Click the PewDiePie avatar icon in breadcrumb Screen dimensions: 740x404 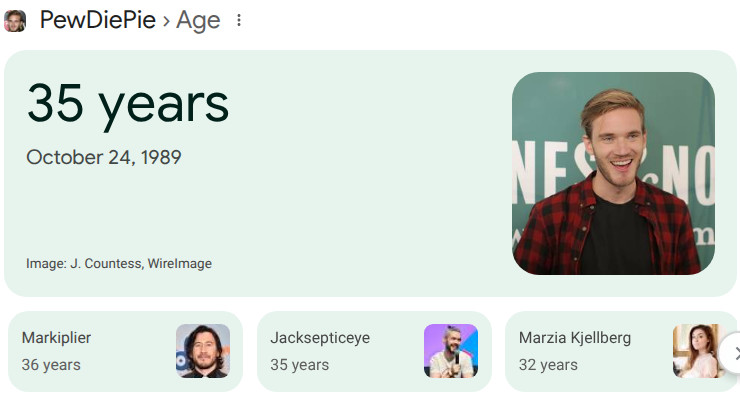(x=15, y=20)
